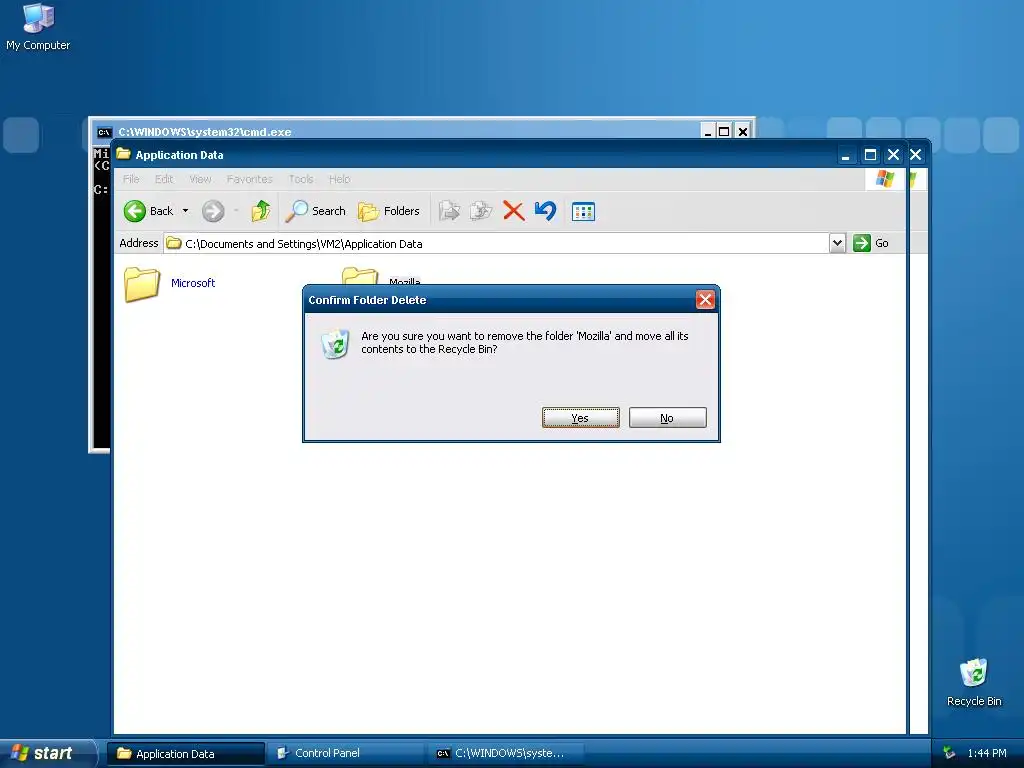Screen dimensions: 1024x768
Task: Click the Microsoft folder name label
Action: [x=193, y=283]
